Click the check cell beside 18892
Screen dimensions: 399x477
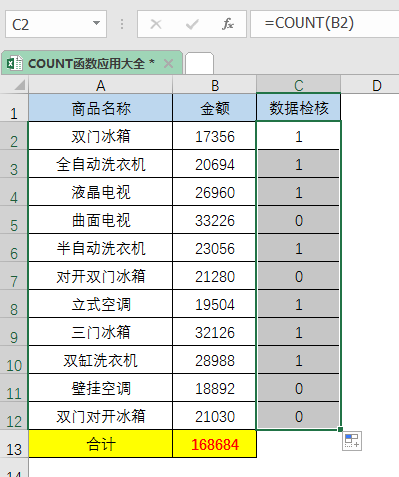pyautogui.click(x=299, y=388)
